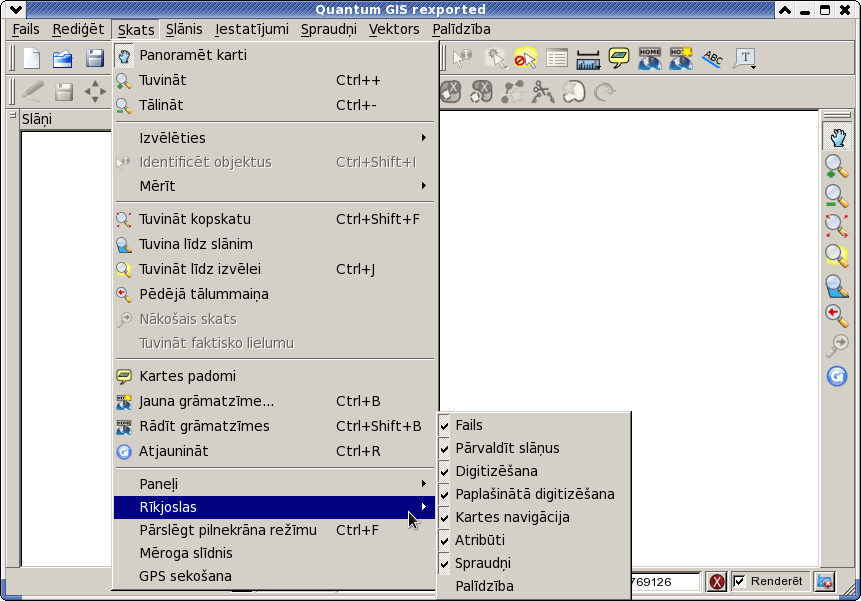Viewport: 861px width, 601px height.
Task: Choose Tuvina līdz slānim menu item
Action: 275,244
